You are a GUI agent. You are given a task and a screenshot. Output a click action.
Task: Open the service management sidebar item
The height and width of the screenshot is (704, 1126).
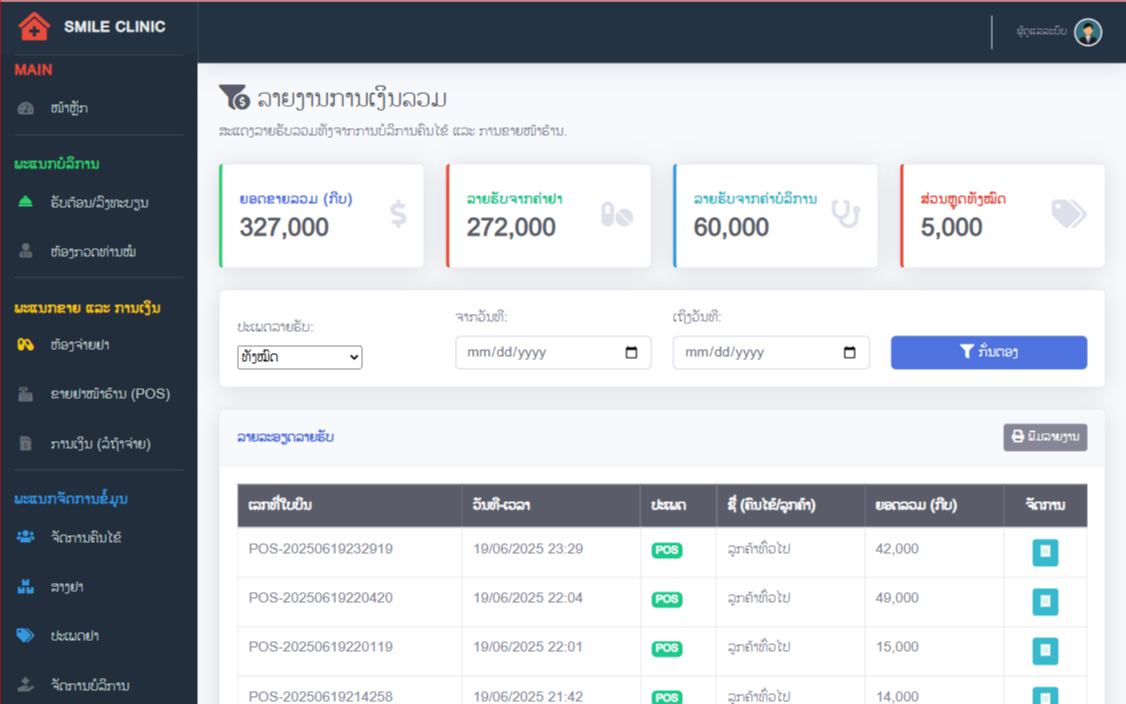click(90, 686)
